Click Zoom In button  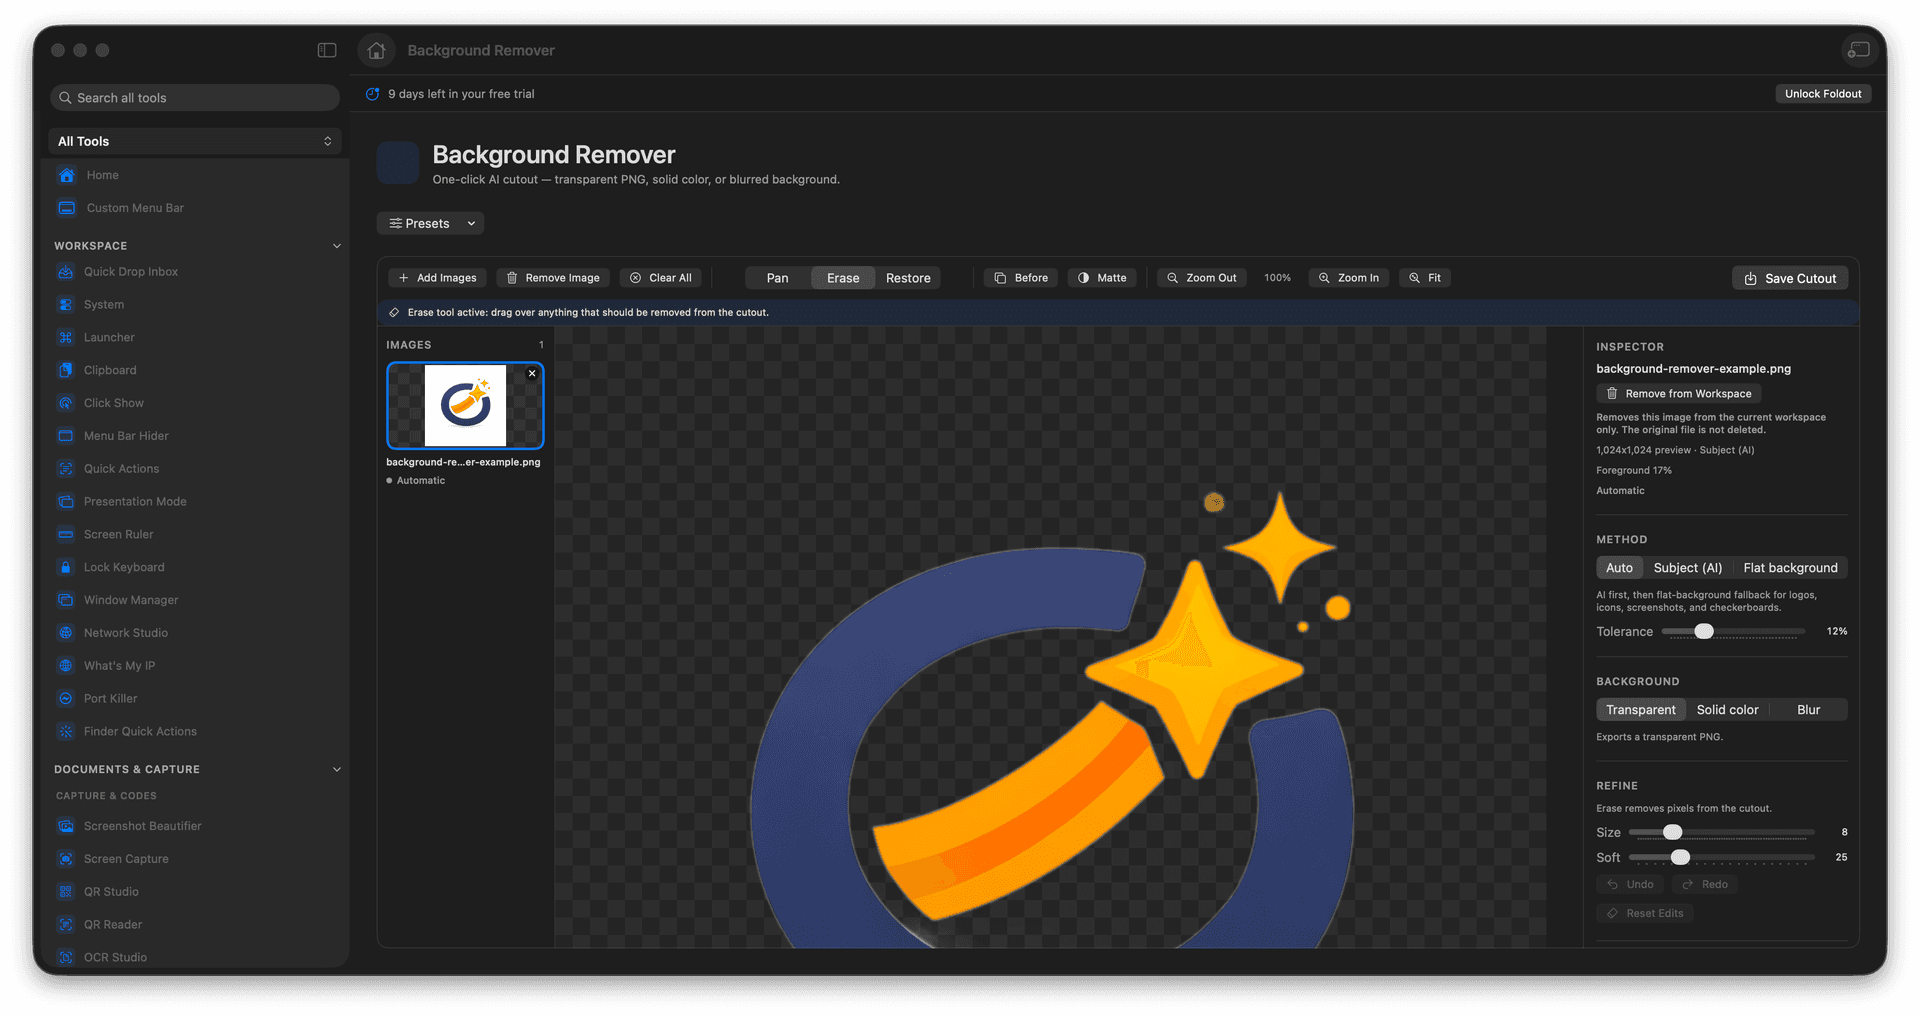click(x=1348, y=278)
